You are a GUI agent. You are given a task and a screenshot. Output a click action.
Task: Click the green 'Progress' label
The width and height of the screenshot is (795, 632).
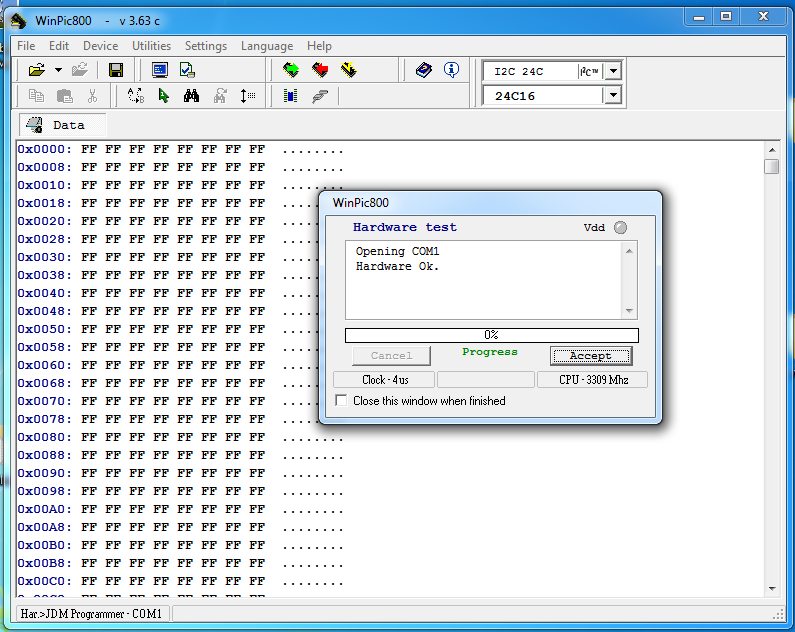pos(490,352)
